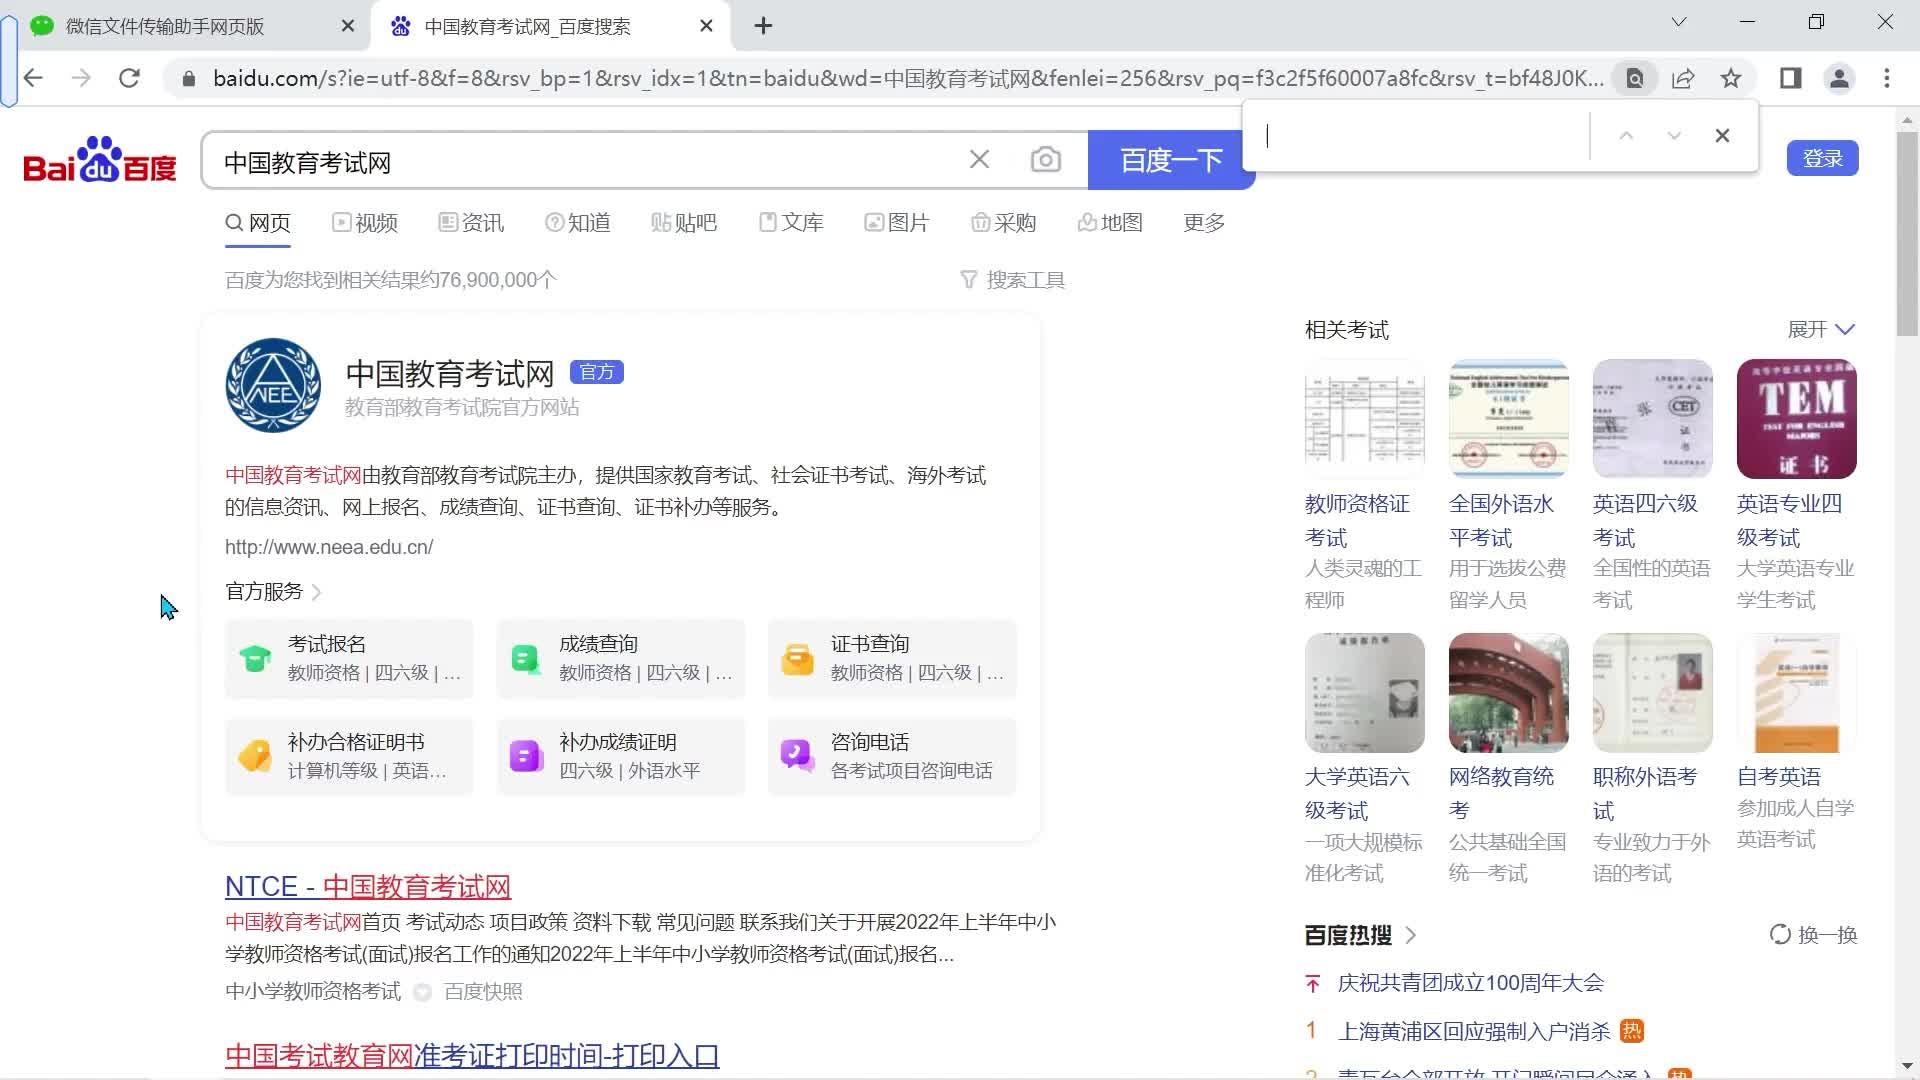Switch to the 地图 tab

click(x=1110, y=223)
